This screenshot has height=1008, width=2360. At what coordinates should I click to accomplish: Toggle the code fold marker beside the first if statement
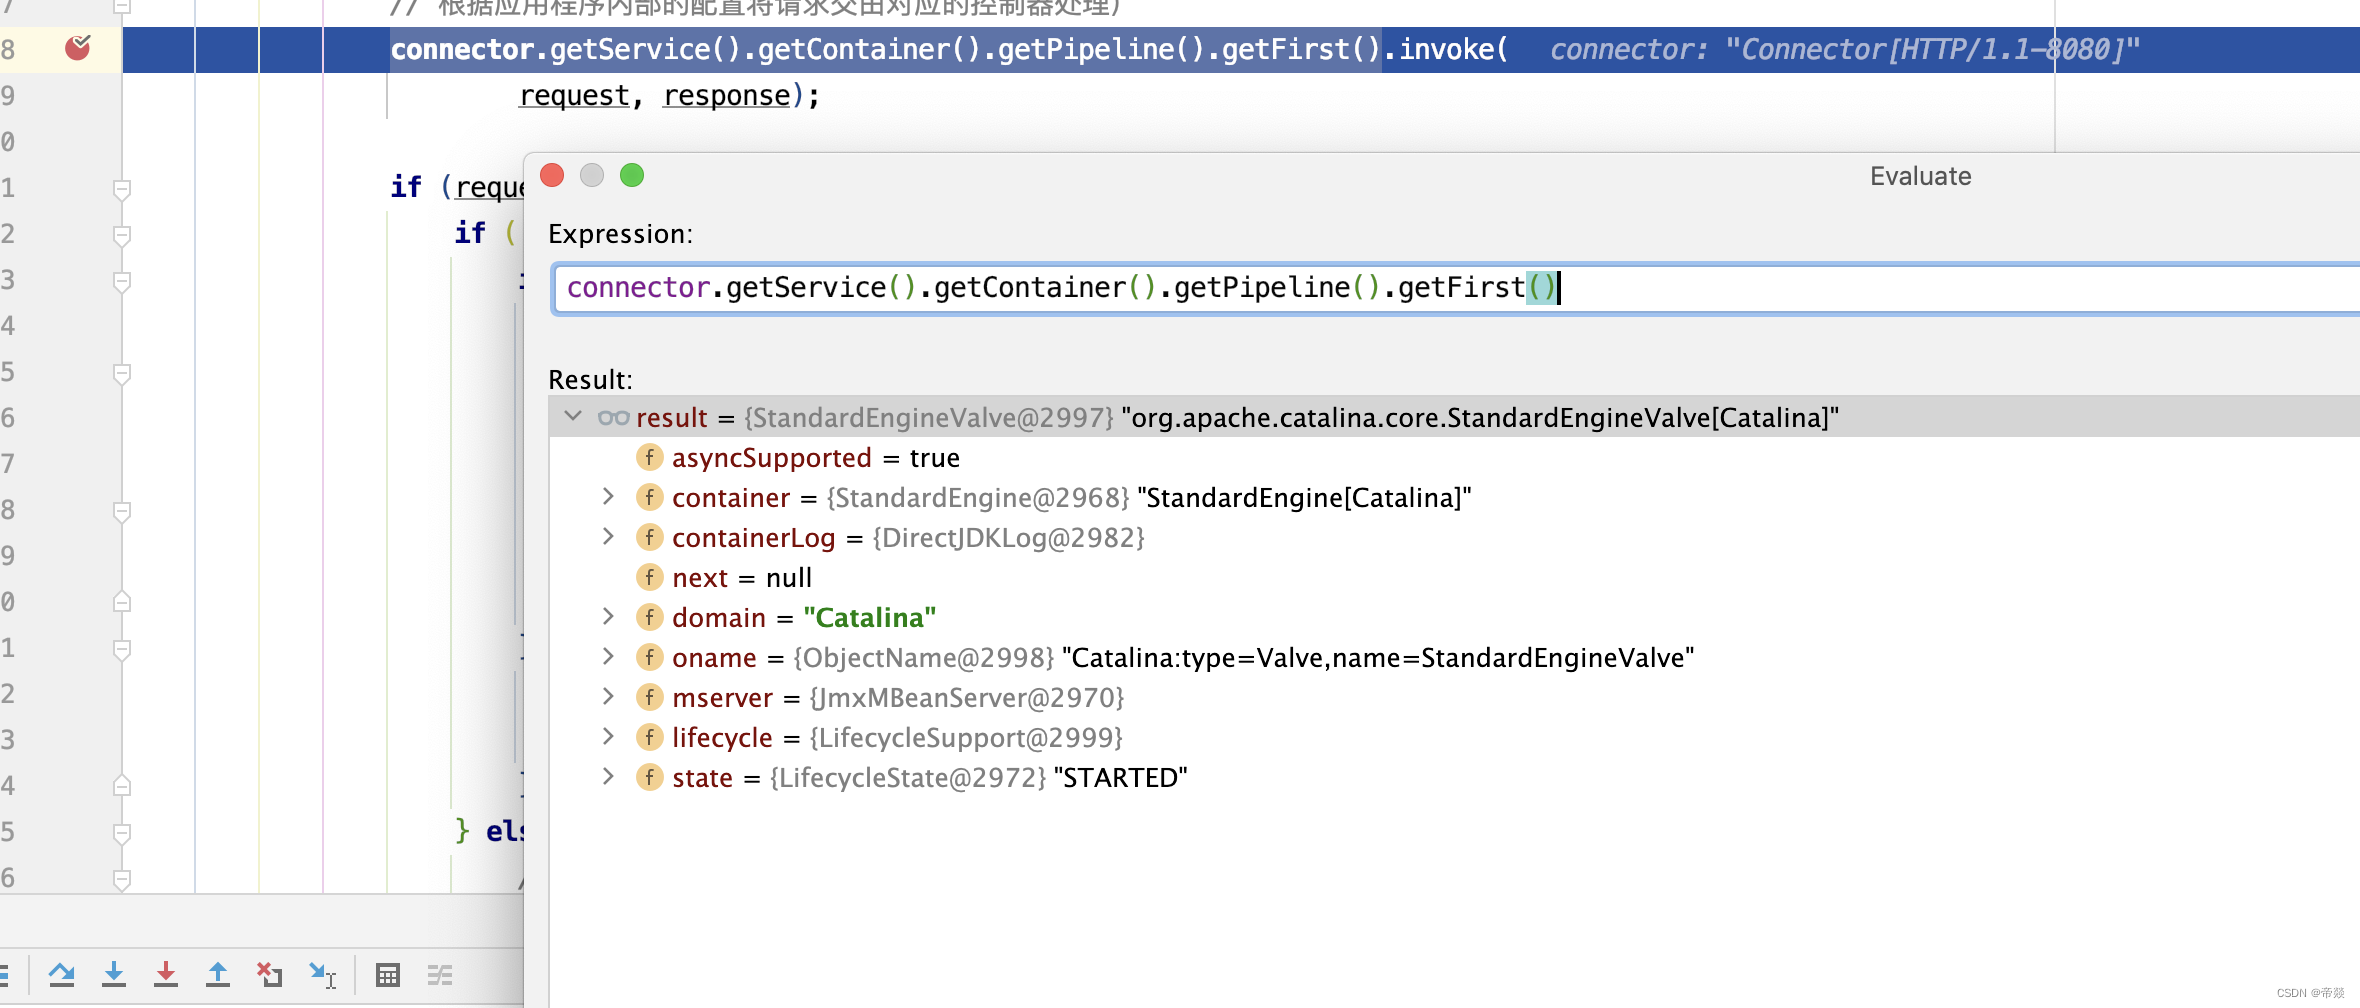point(122,188)
